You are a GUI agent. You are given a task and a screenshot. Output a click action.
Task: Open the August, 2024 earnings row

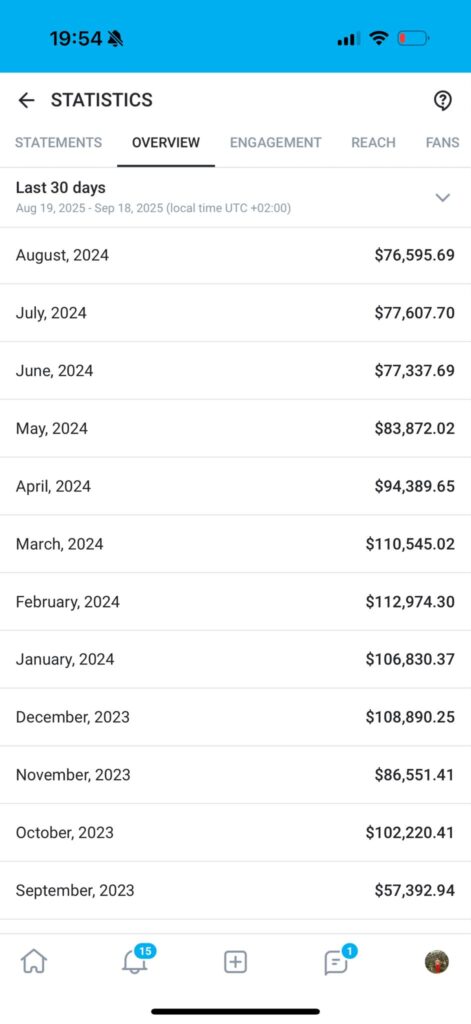(x=235, y=255)
